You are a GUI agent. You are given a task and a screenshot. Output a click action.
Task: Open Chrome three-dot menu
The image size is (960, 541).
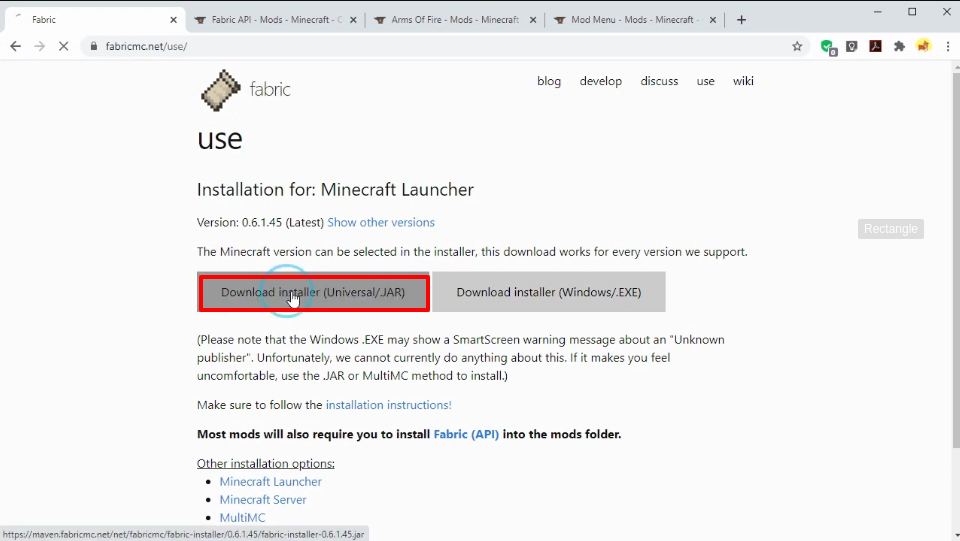pyautogui.click(x=948, y=46)
